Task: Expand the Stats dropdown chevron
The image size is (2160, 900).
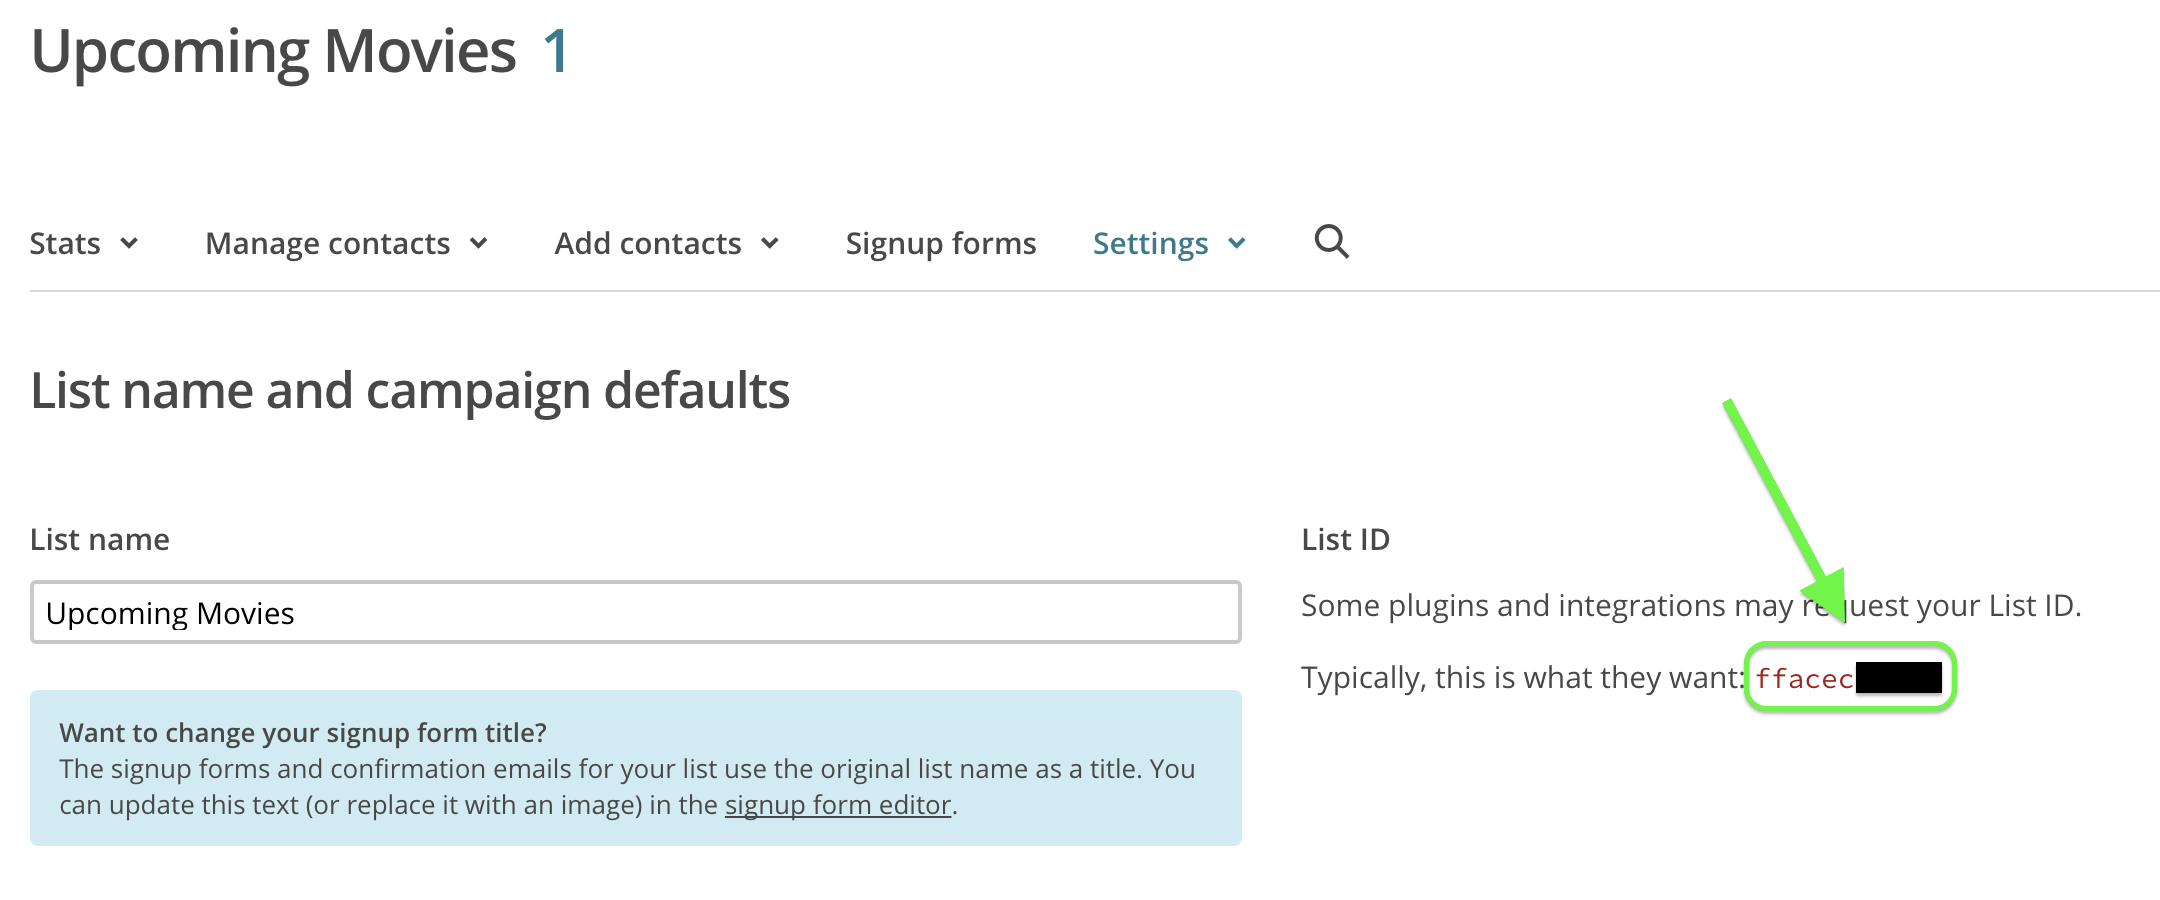Action: (129, 243)
